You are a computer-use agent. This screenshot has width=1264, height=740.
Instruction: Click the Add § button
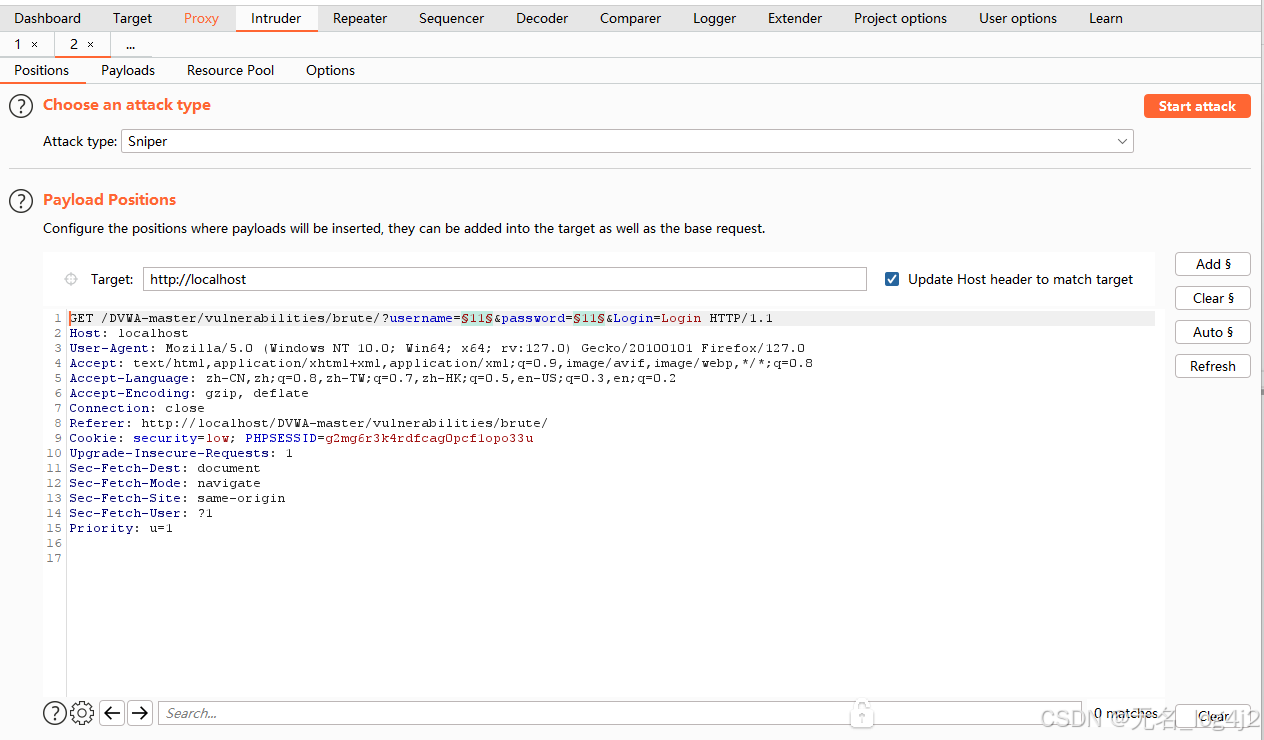(1213, 264)
